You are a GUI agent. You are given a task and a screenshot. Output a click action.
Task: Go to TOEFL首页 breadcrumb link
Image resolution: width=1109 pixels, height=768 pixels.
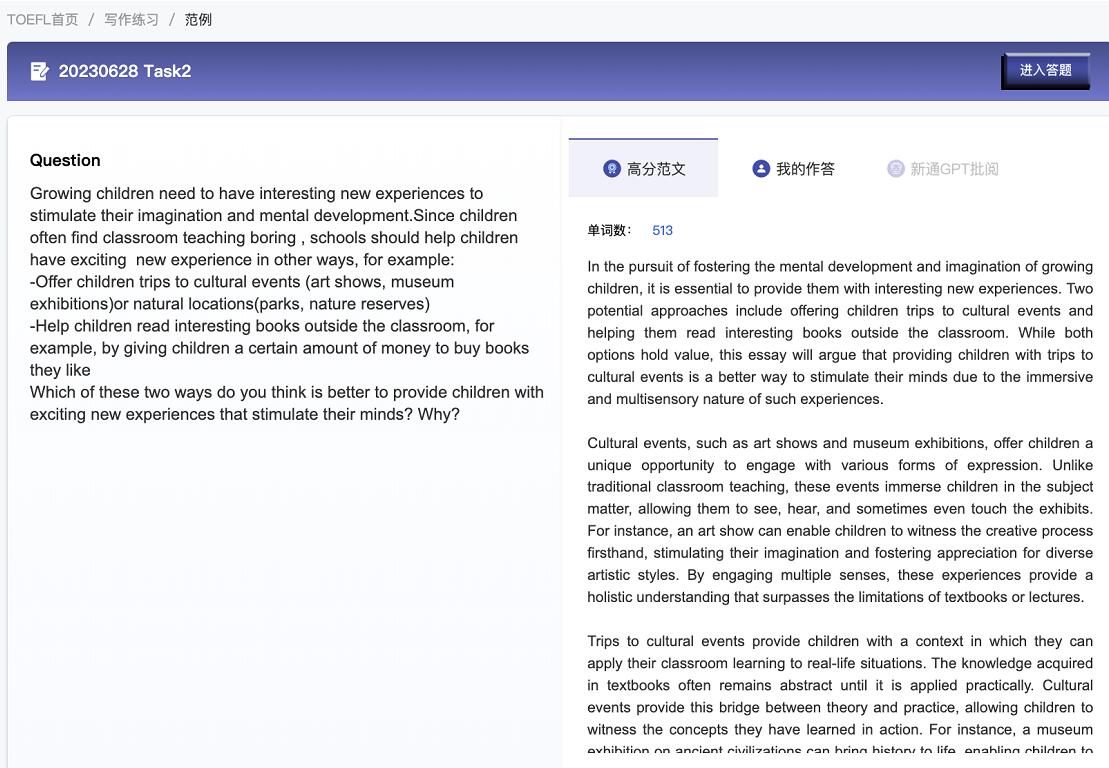coord(42,19)
